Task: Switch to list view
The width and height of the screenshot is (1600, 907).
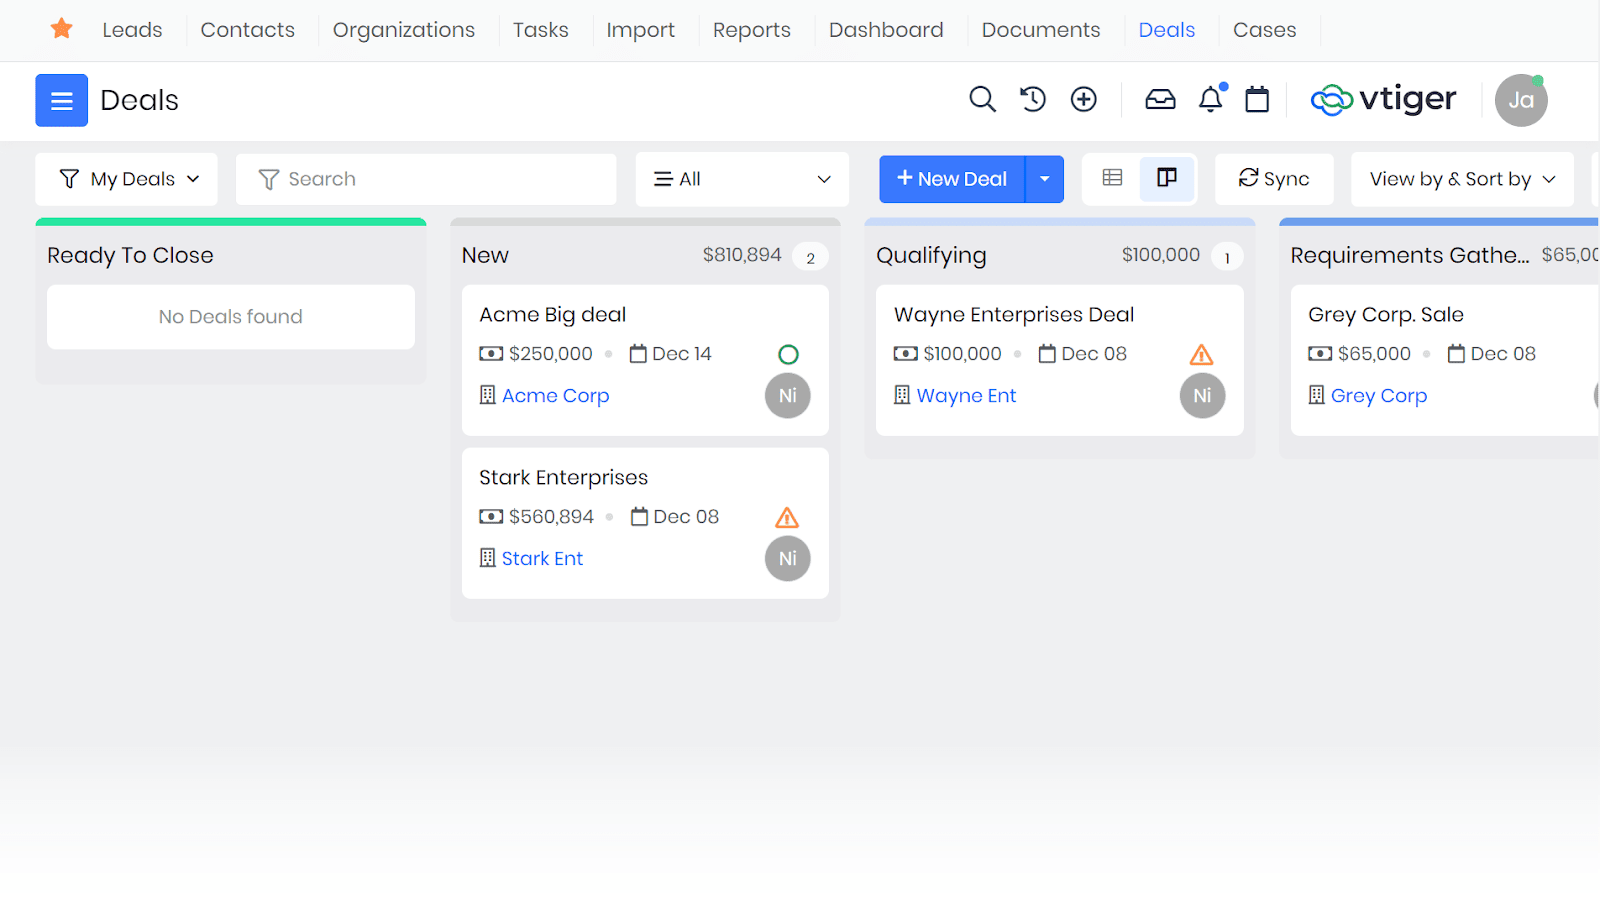Action: 1112,178
